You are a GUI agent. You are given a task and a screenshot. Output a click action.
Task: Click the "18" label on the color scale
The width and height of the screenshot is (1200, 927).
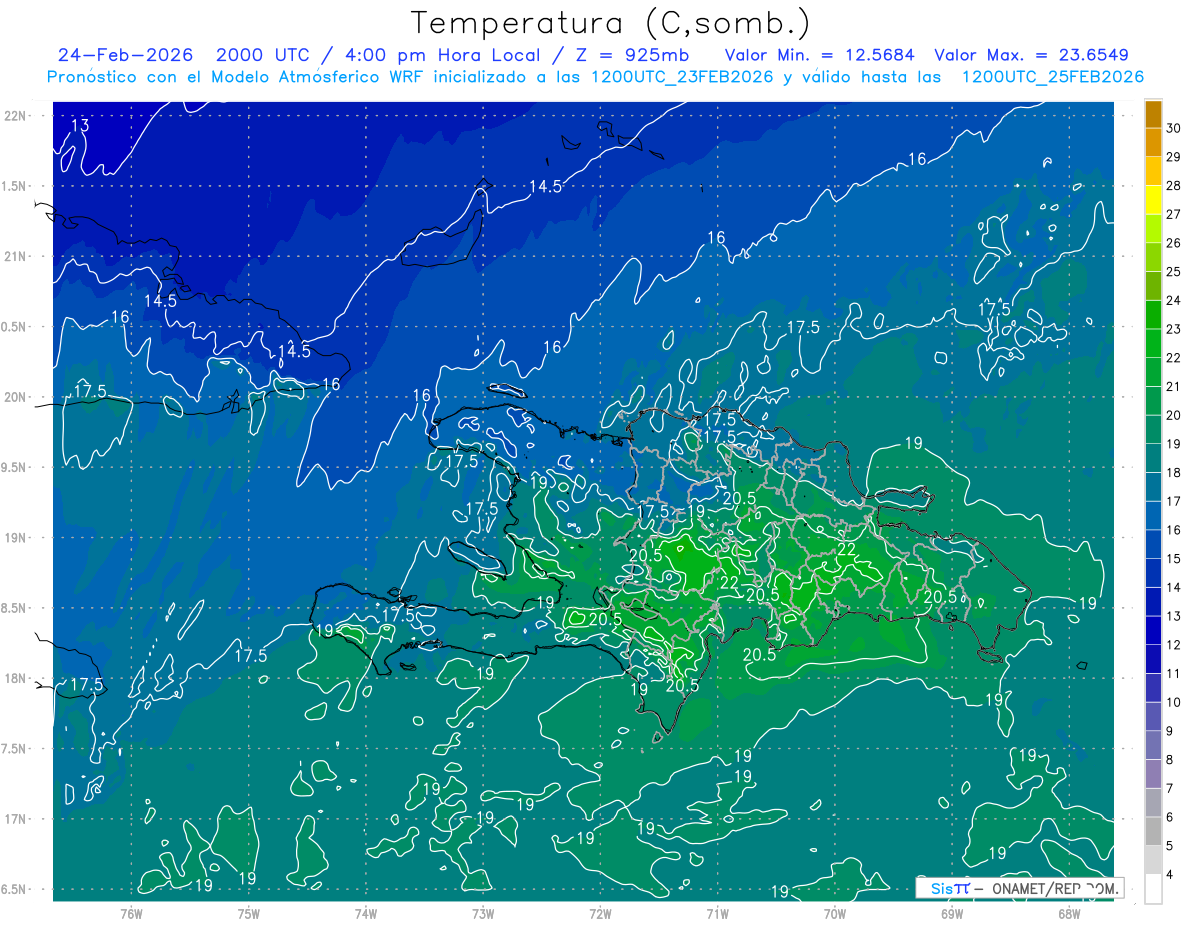pos(1174,473)
